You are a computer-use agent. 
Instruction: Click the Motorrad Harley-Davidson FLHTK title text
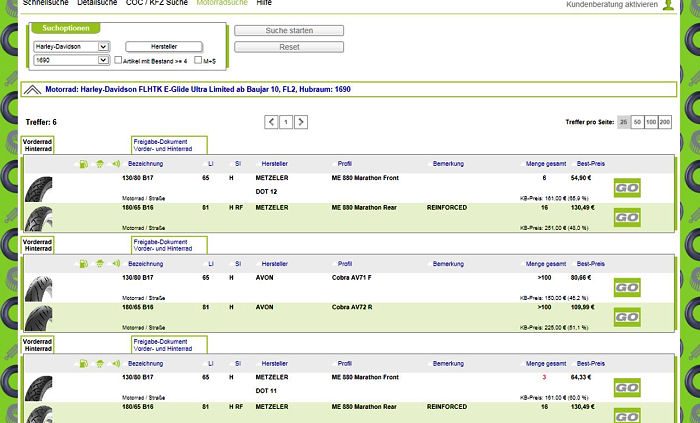point(198,89)
